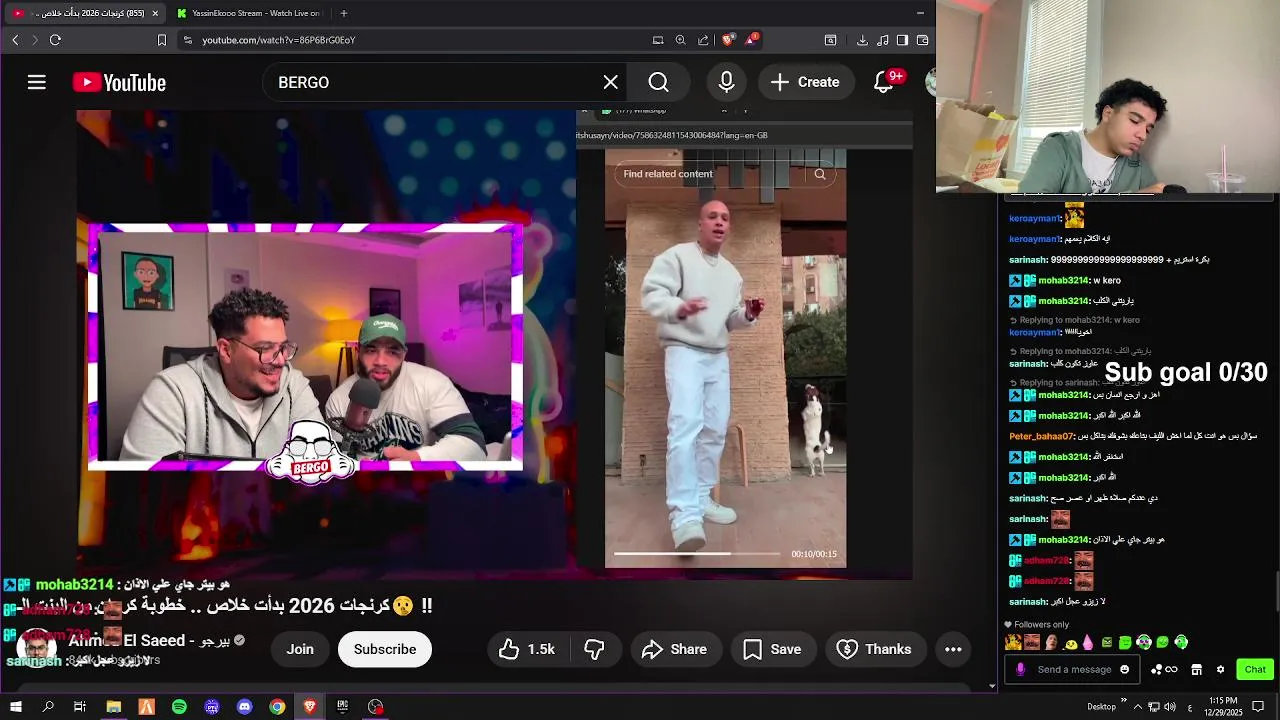Open a new browser tab

[344, 13]
